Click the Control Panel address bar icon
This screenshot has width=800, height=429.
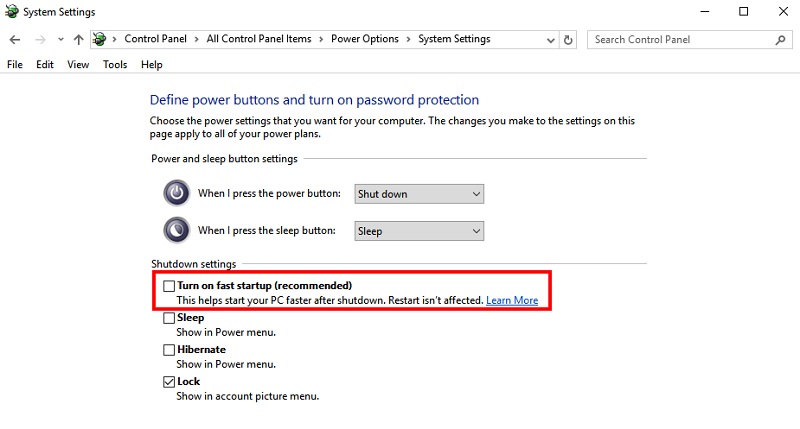pyautogui.click(x=100, y=39)
